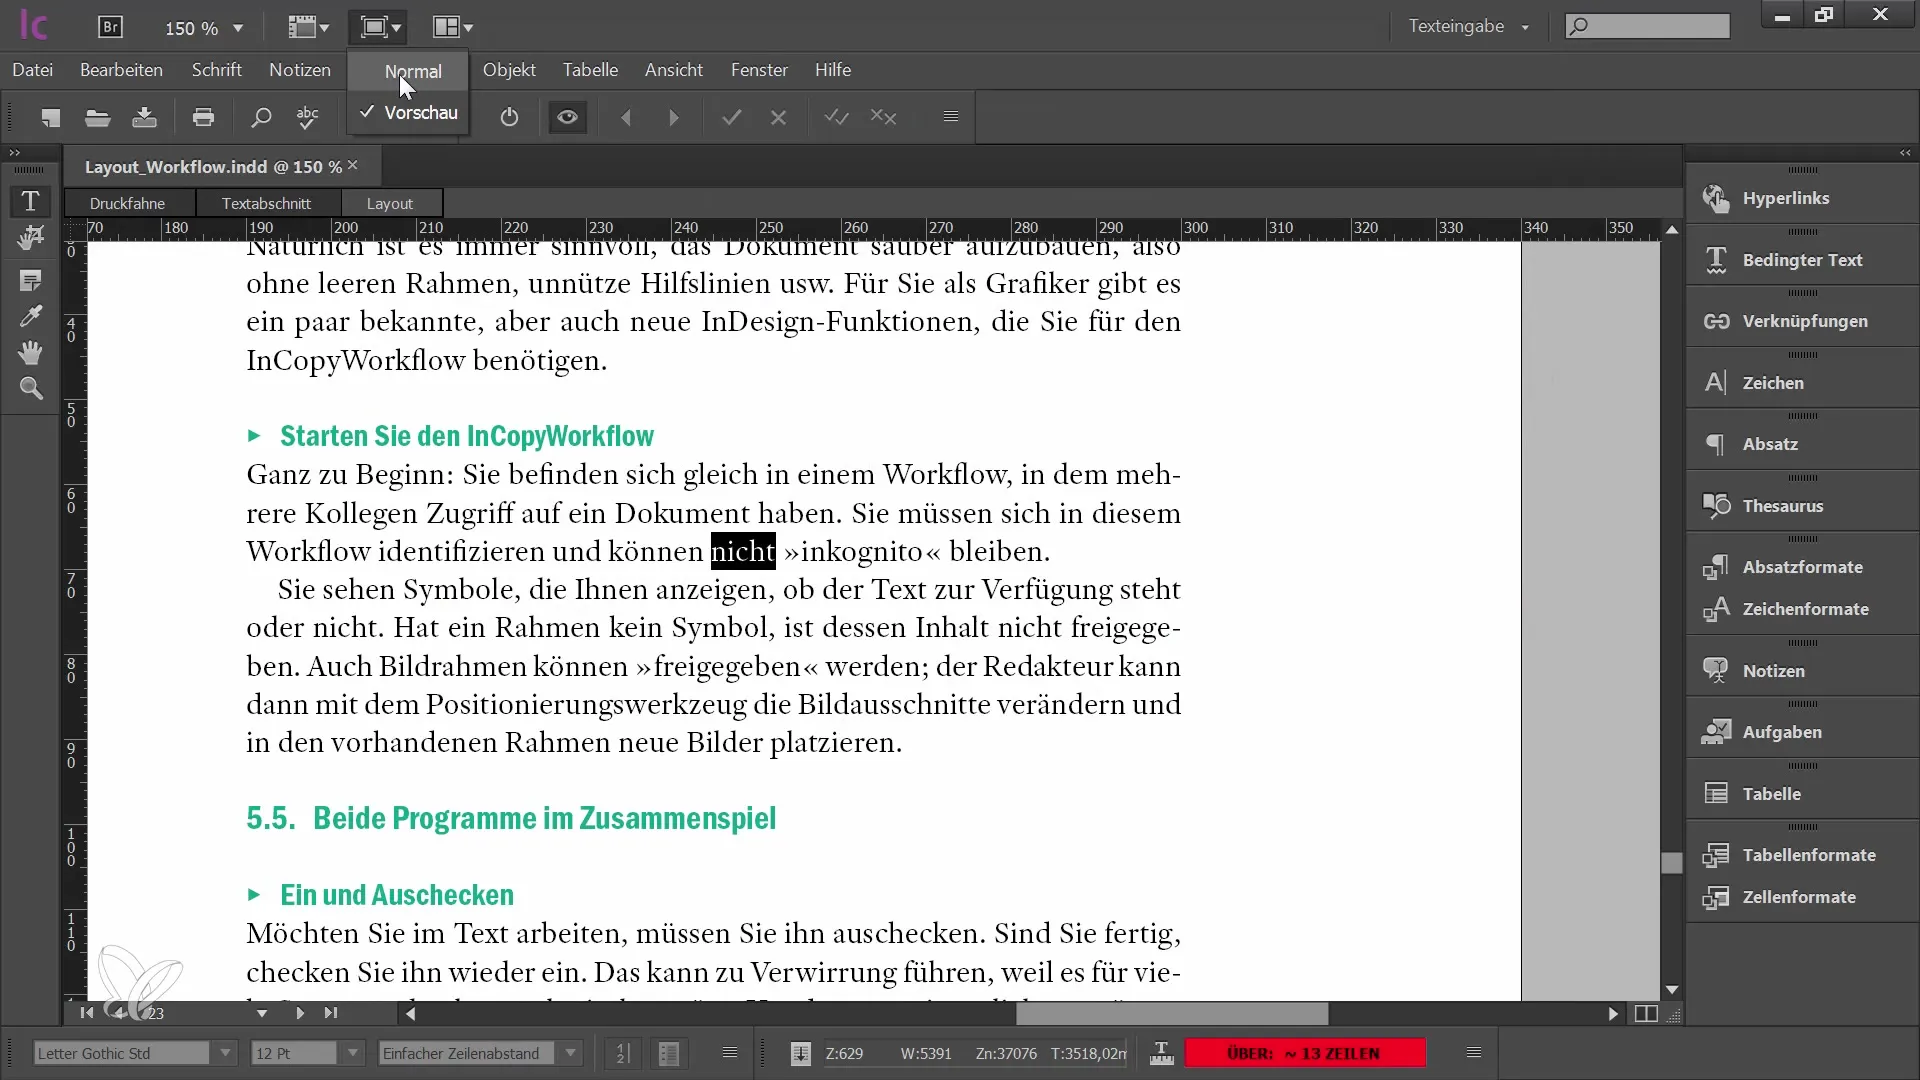1920x1080 pixels.
Task: Click the Preview mode icon
Action: [568, 117]
